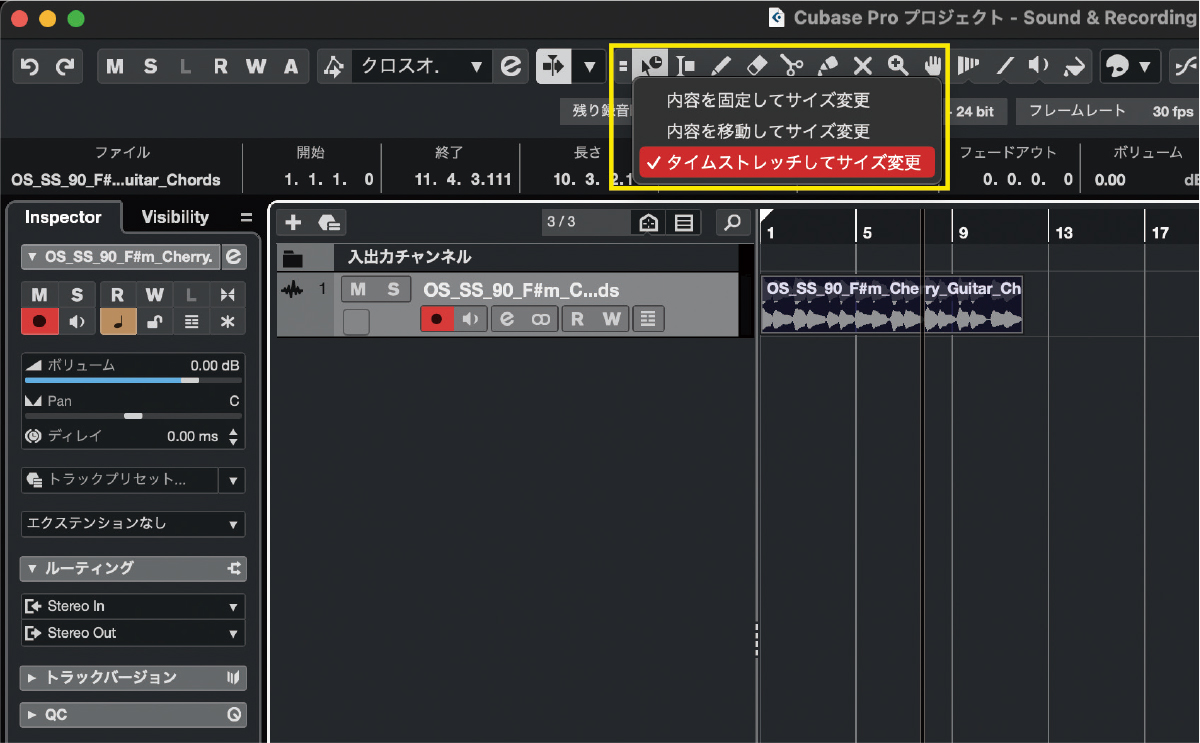Toggle musical timebase note button
The height and width of the screenshot is (743, 1200).
coord(118,321)
